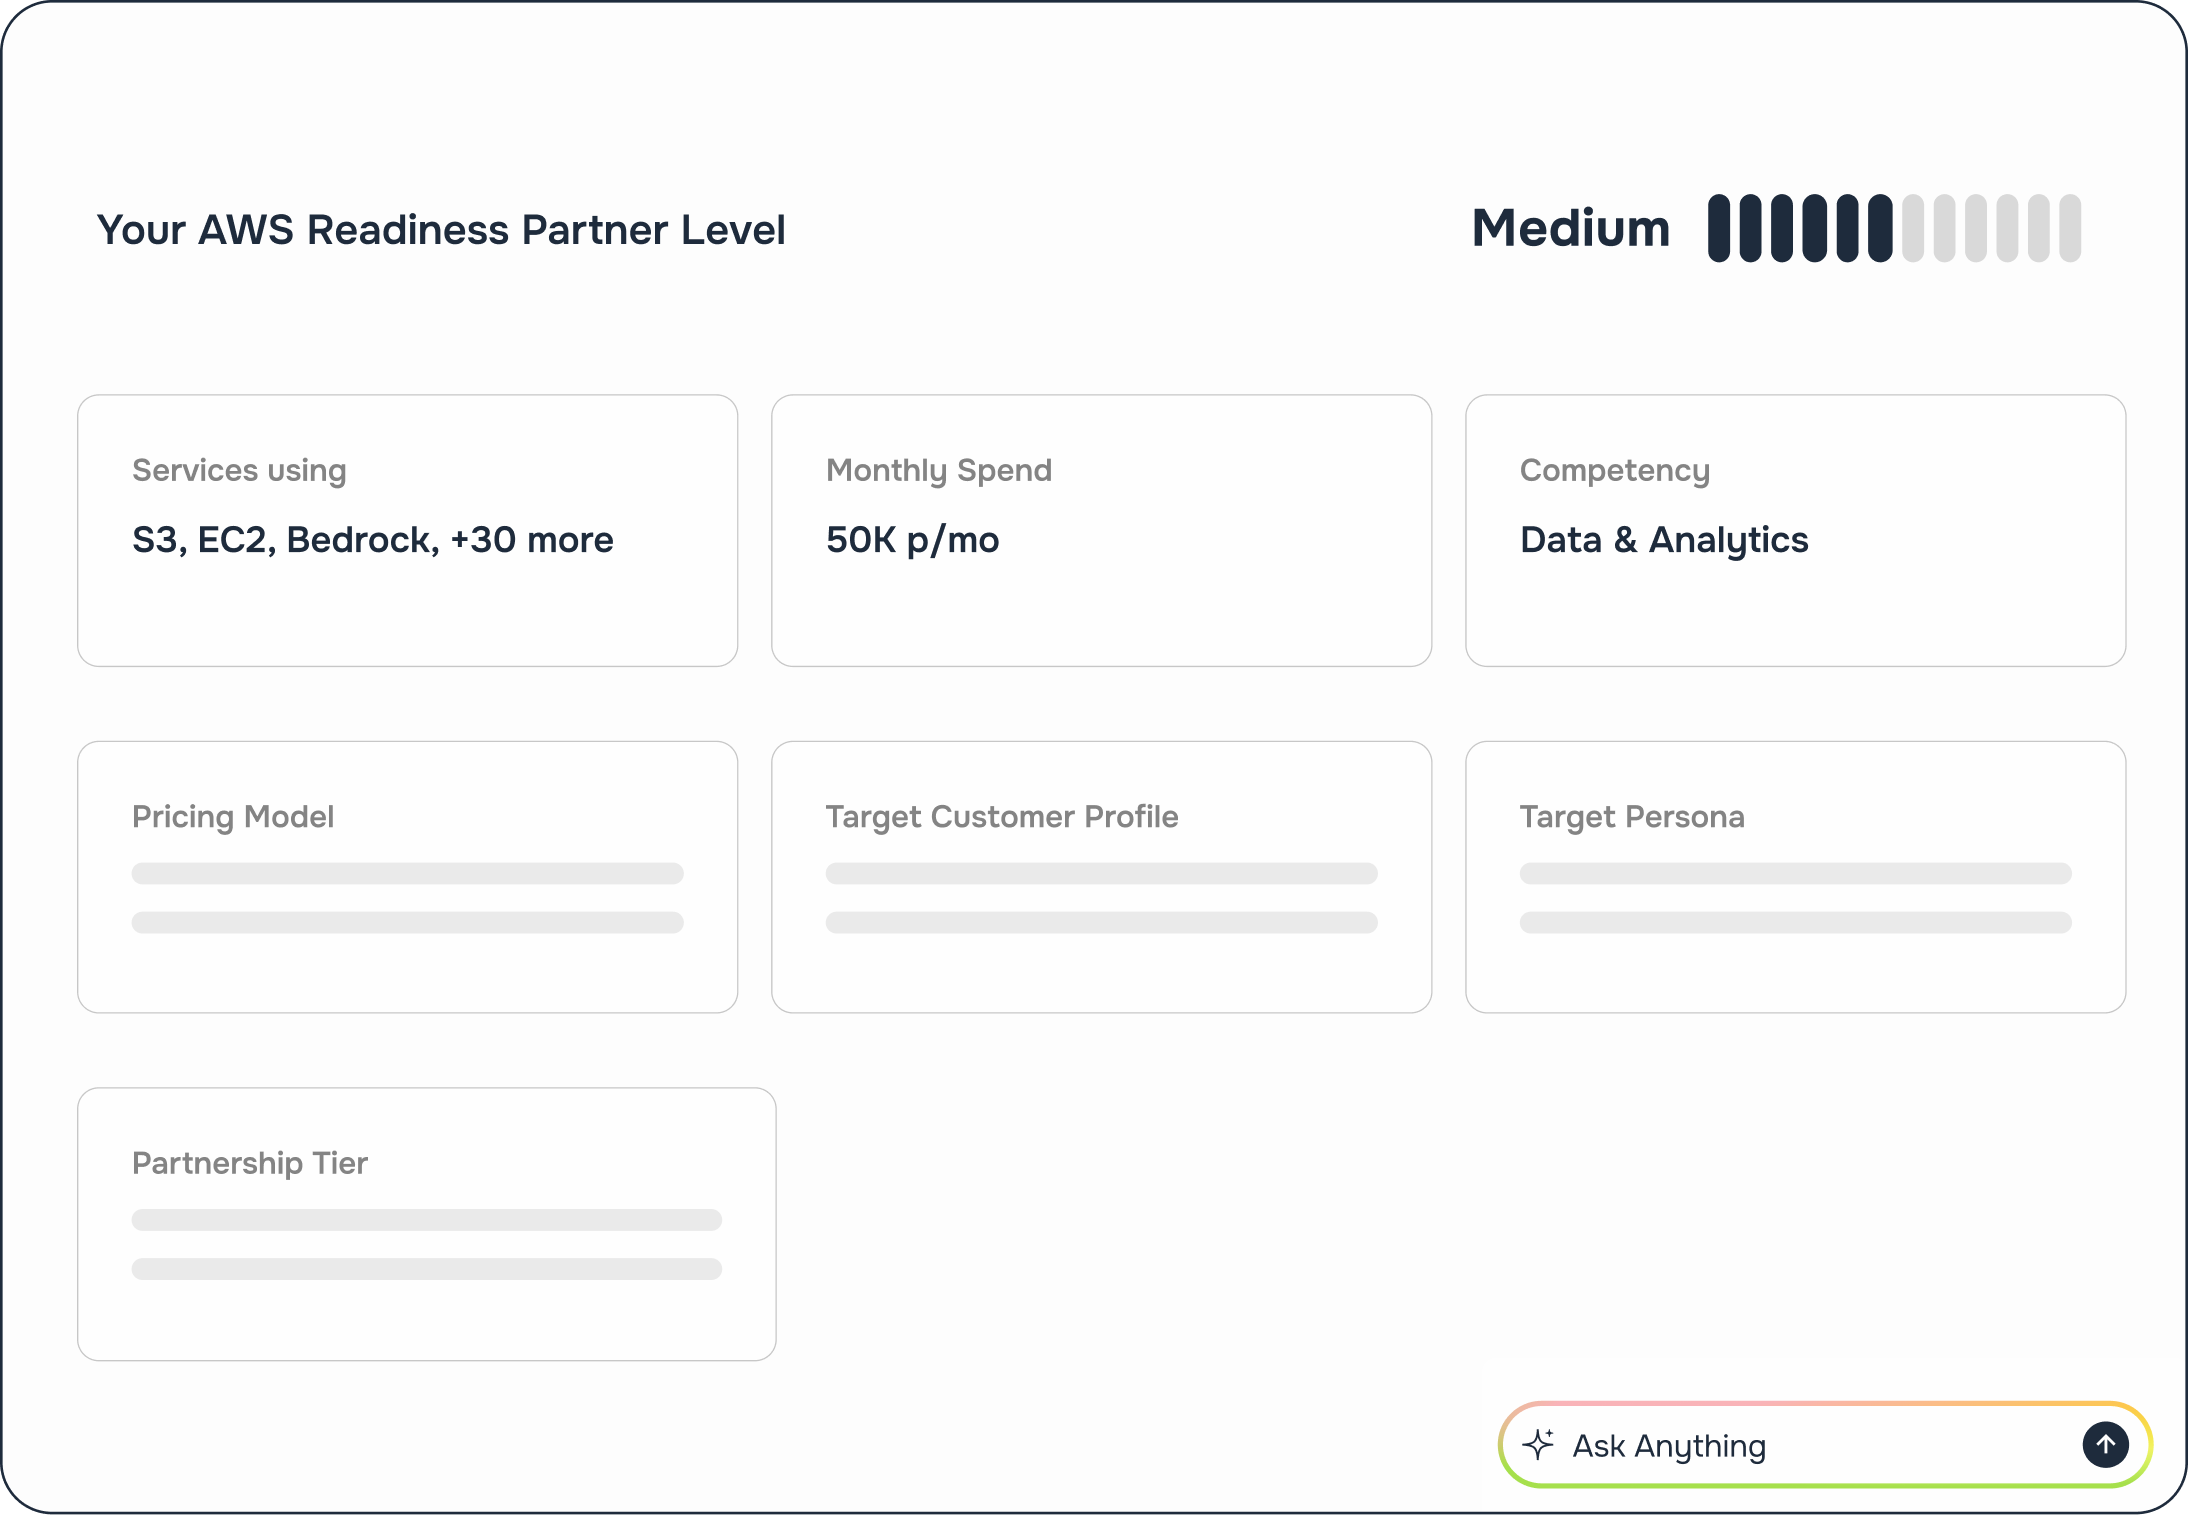Viewport: 2188px width, 1515px height.
Task: Click the 50K p/mo spend value
Action: coord(911,540)
